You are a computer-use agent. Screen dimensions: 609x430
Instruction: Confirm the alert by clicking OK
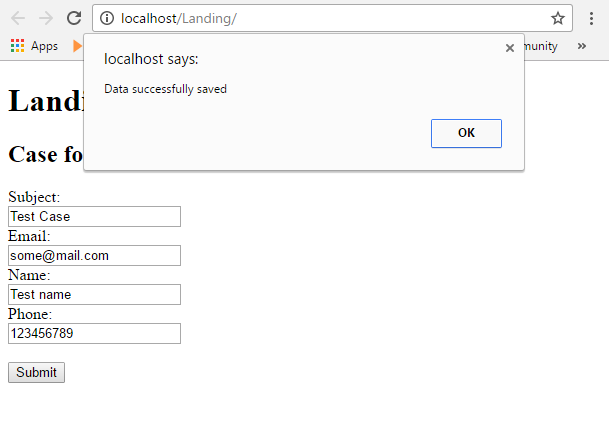[466, 133]
